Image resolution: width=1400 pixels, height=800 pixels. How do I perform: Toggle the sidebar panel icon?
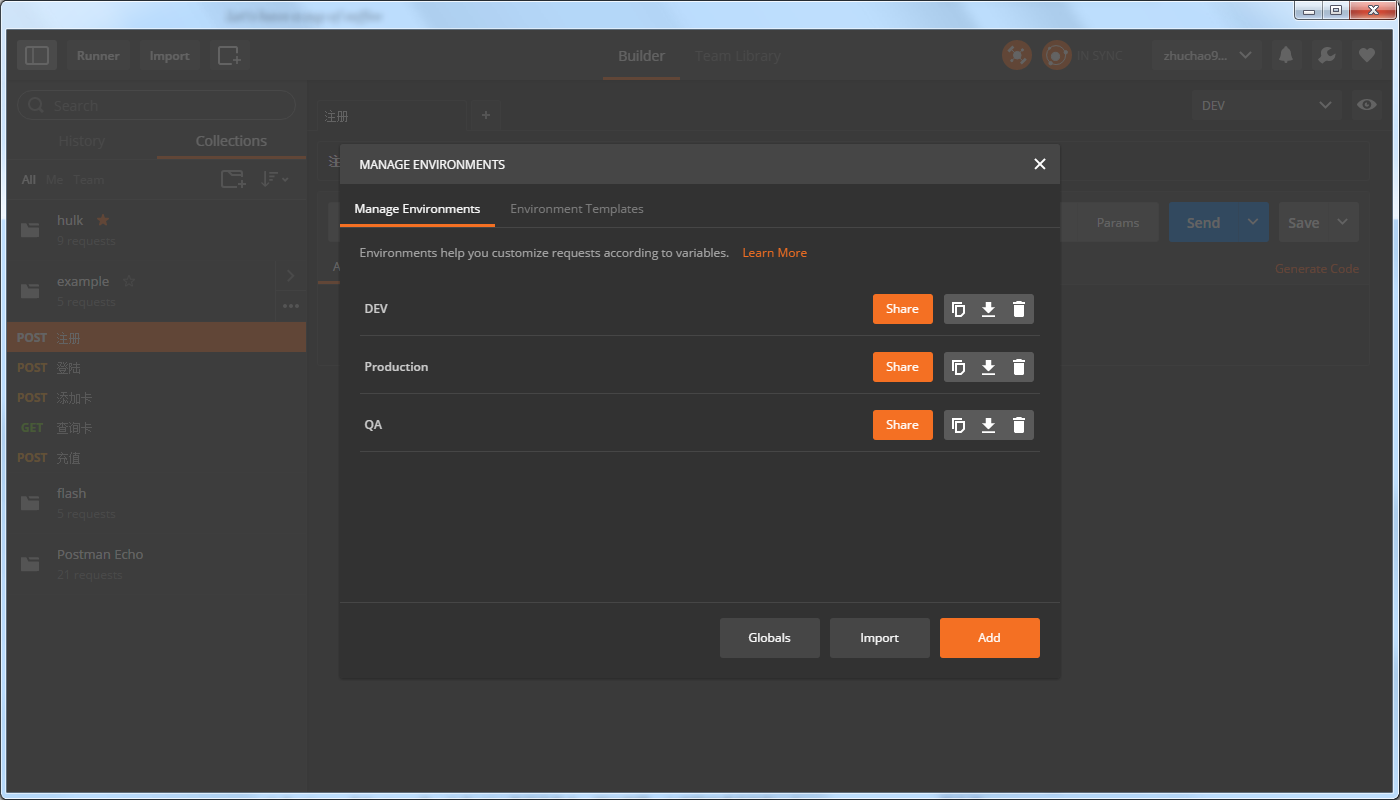coord(37,55)
